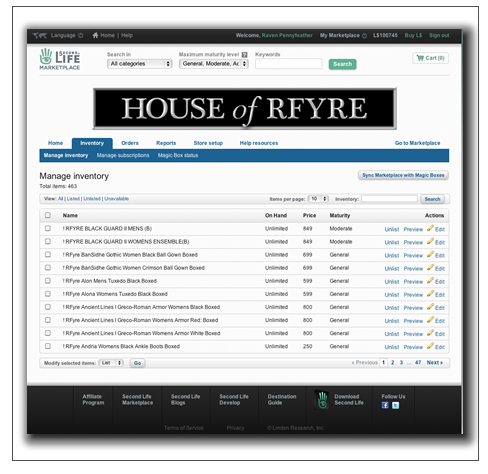Switch to the Reports tab

click(x=166, y=143)
